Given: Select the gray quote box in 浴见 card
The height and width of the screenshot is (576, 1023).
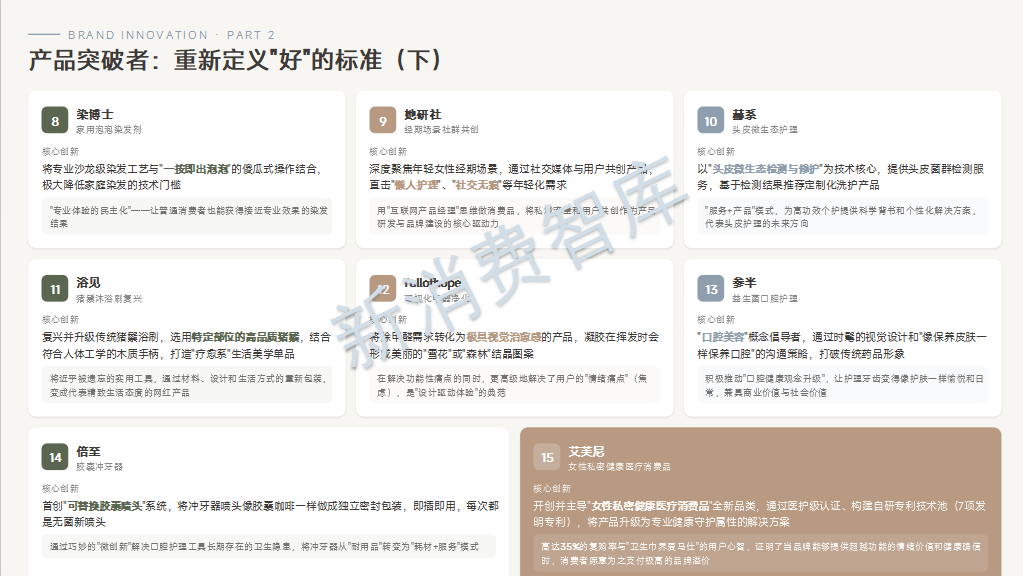Looking at the screenshot, I should pos(188,385).
